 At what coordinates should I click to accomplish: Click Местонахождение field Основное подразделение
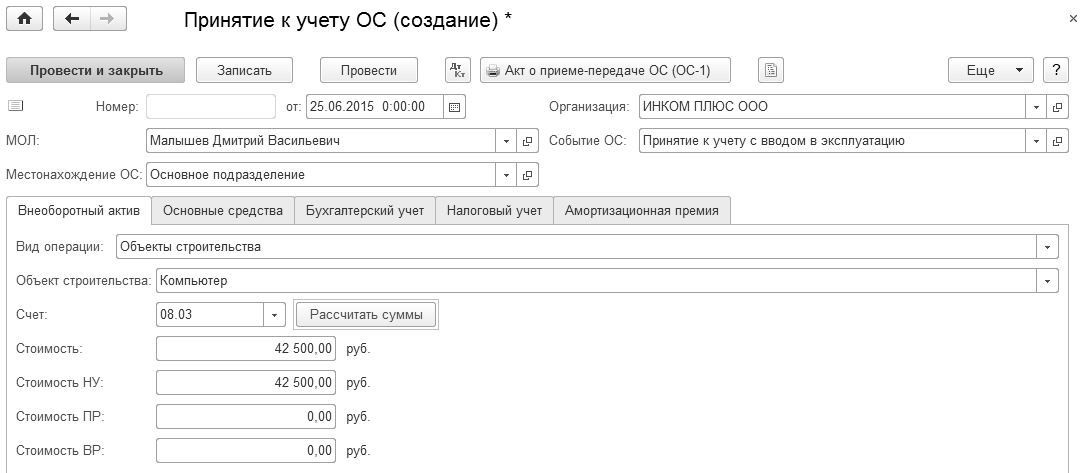point(321,175)
